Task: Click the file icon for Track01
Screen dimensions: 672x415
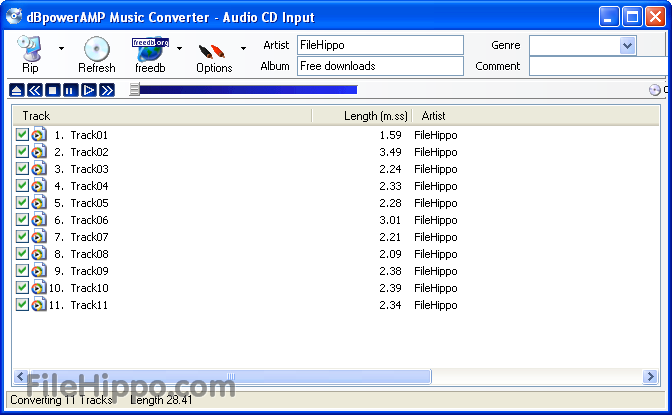Action: 39,135
